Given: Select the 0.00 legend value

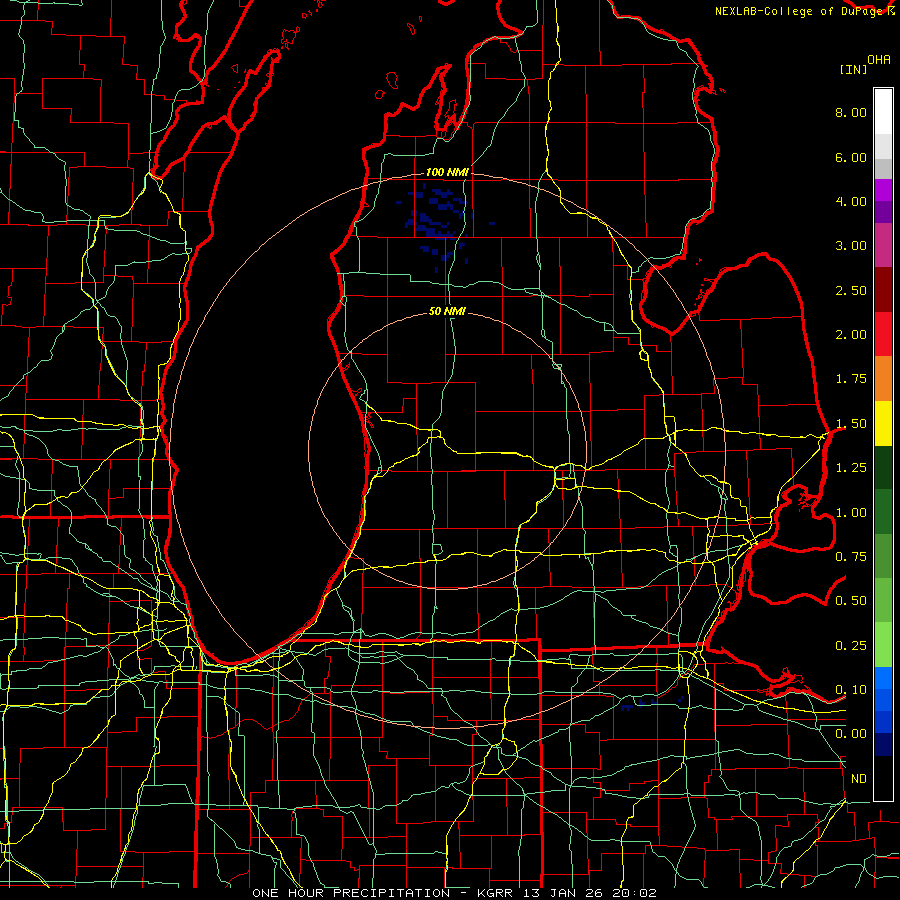Looking at the screenshot, I should (x=851, y=734).
